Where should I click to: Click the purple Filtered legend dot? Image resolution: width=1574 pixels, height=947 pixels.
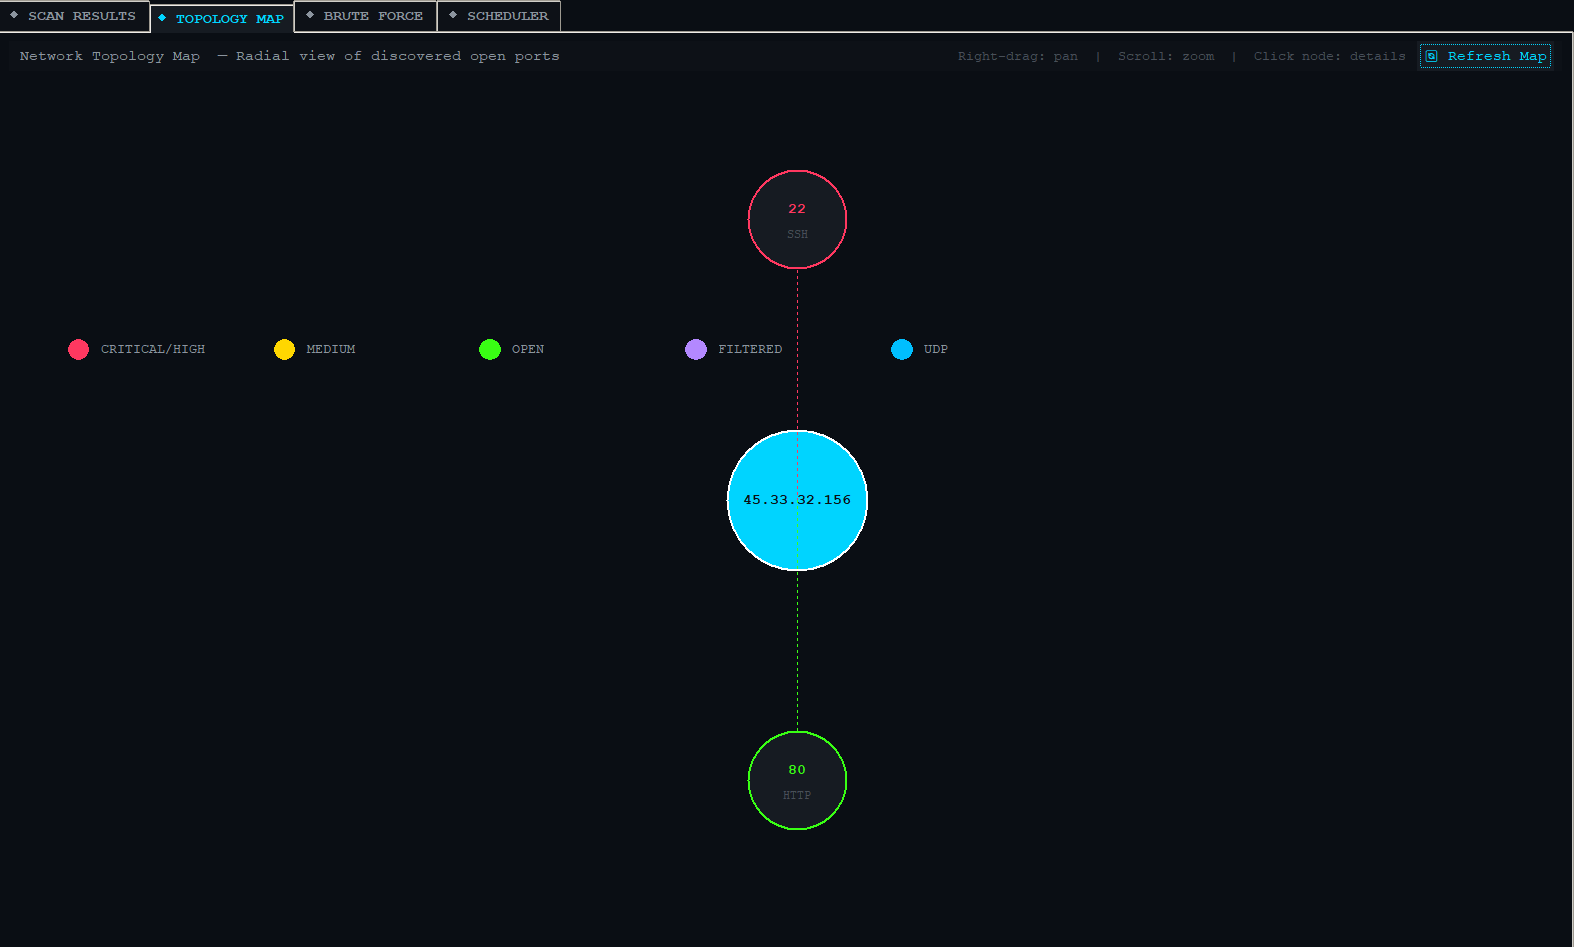[x=696, y=349]
